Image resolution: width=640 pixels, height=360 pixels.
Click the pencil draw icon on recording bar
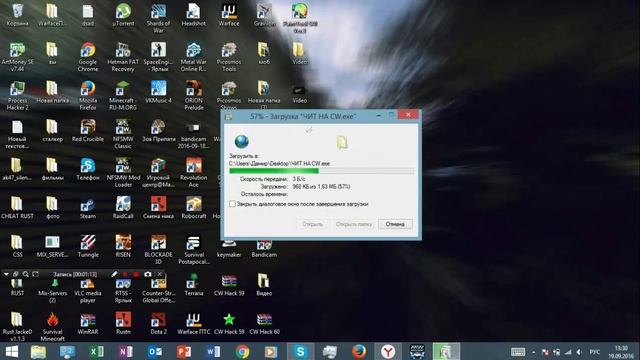click(x=114, y=274)
